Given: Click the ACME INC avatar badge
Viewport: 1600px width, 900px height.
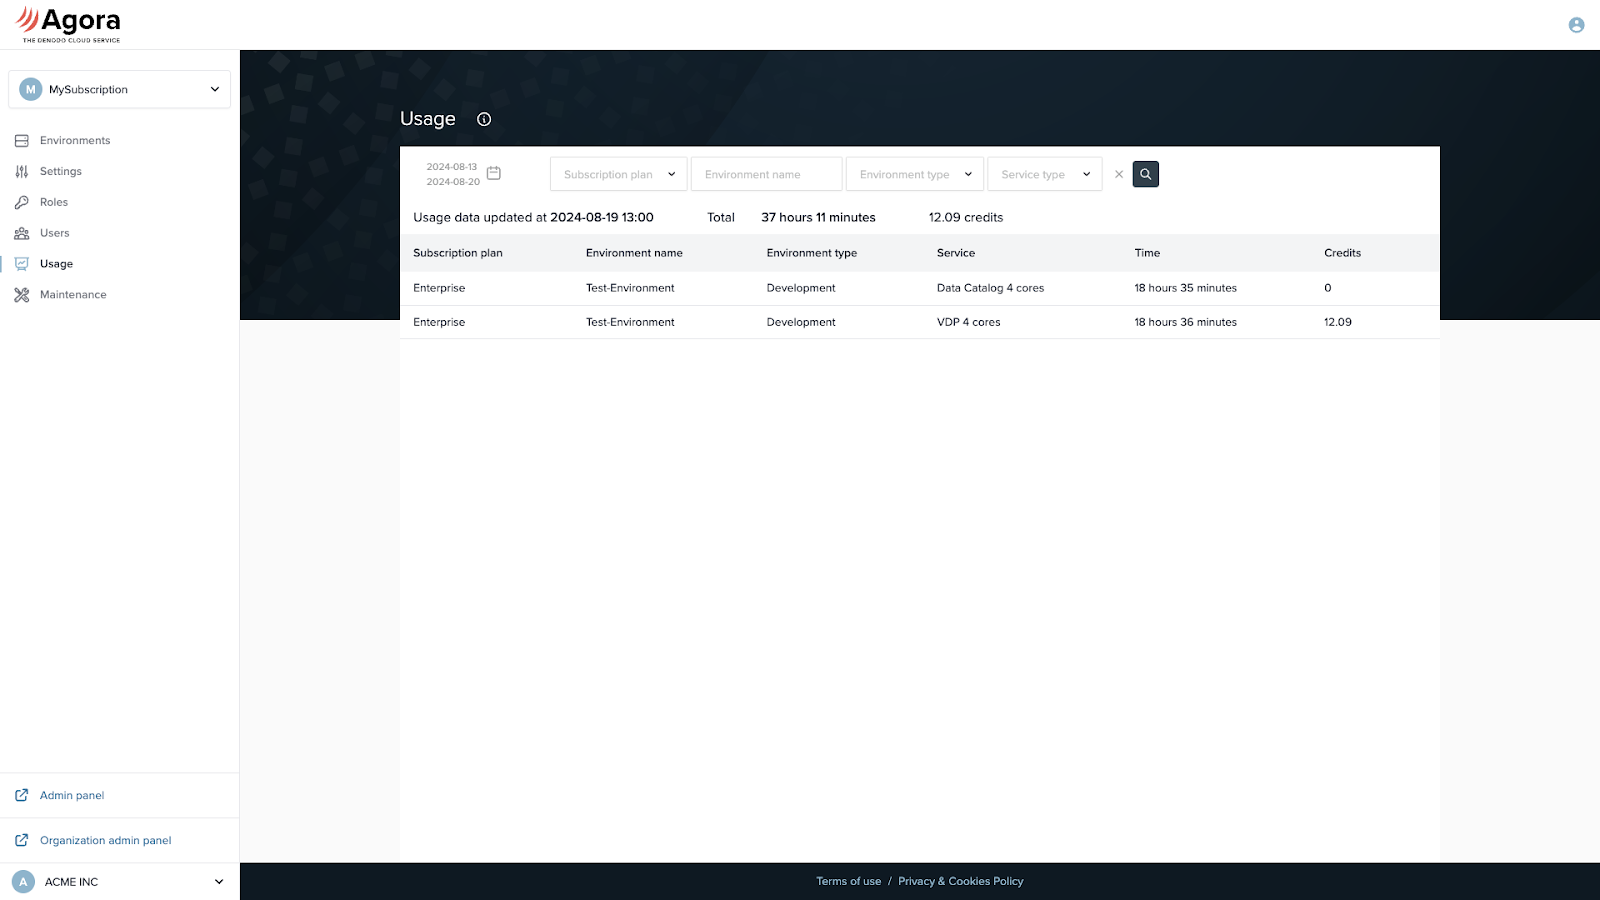Looking at the screenshot, I should [x=23, y=882].
